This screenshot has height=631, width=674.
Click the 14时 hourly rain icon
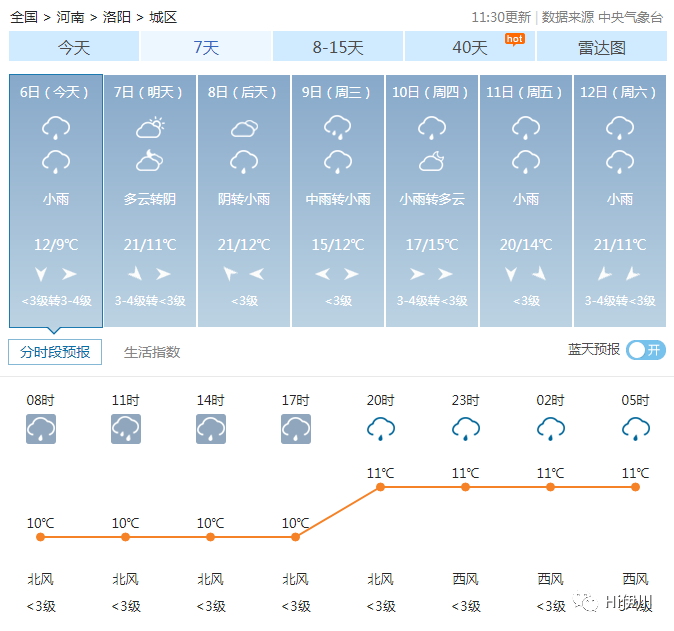pos(211,429)
